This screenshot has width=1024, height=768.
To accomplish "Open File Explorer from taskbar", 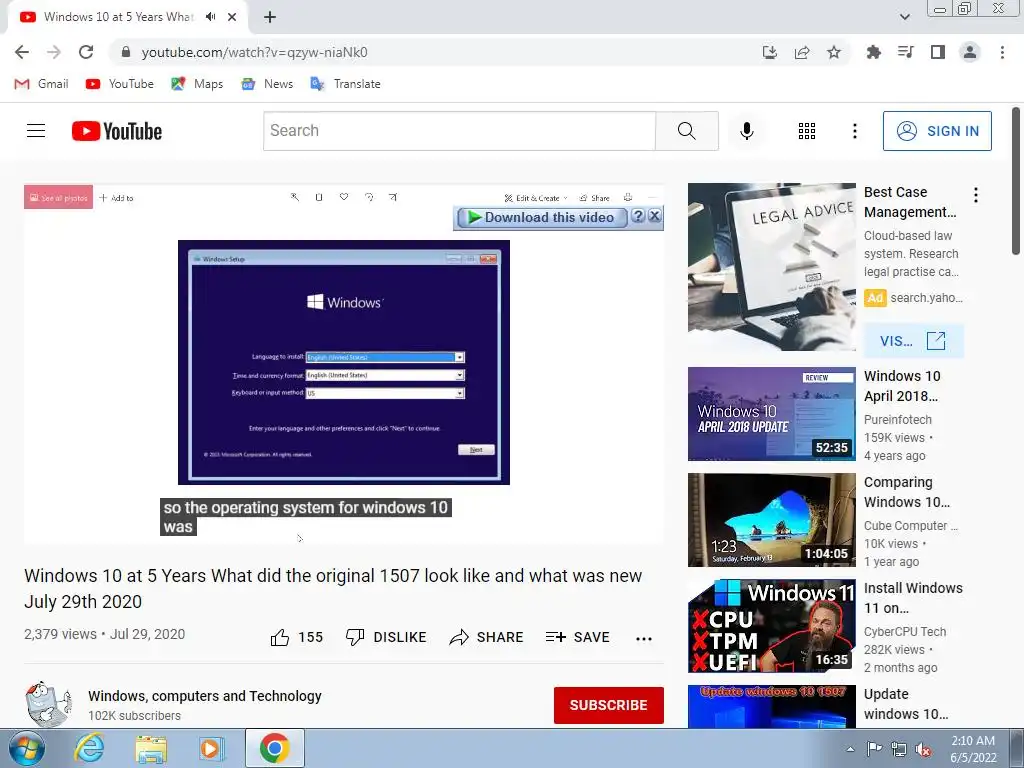I will tap(151, 749).
